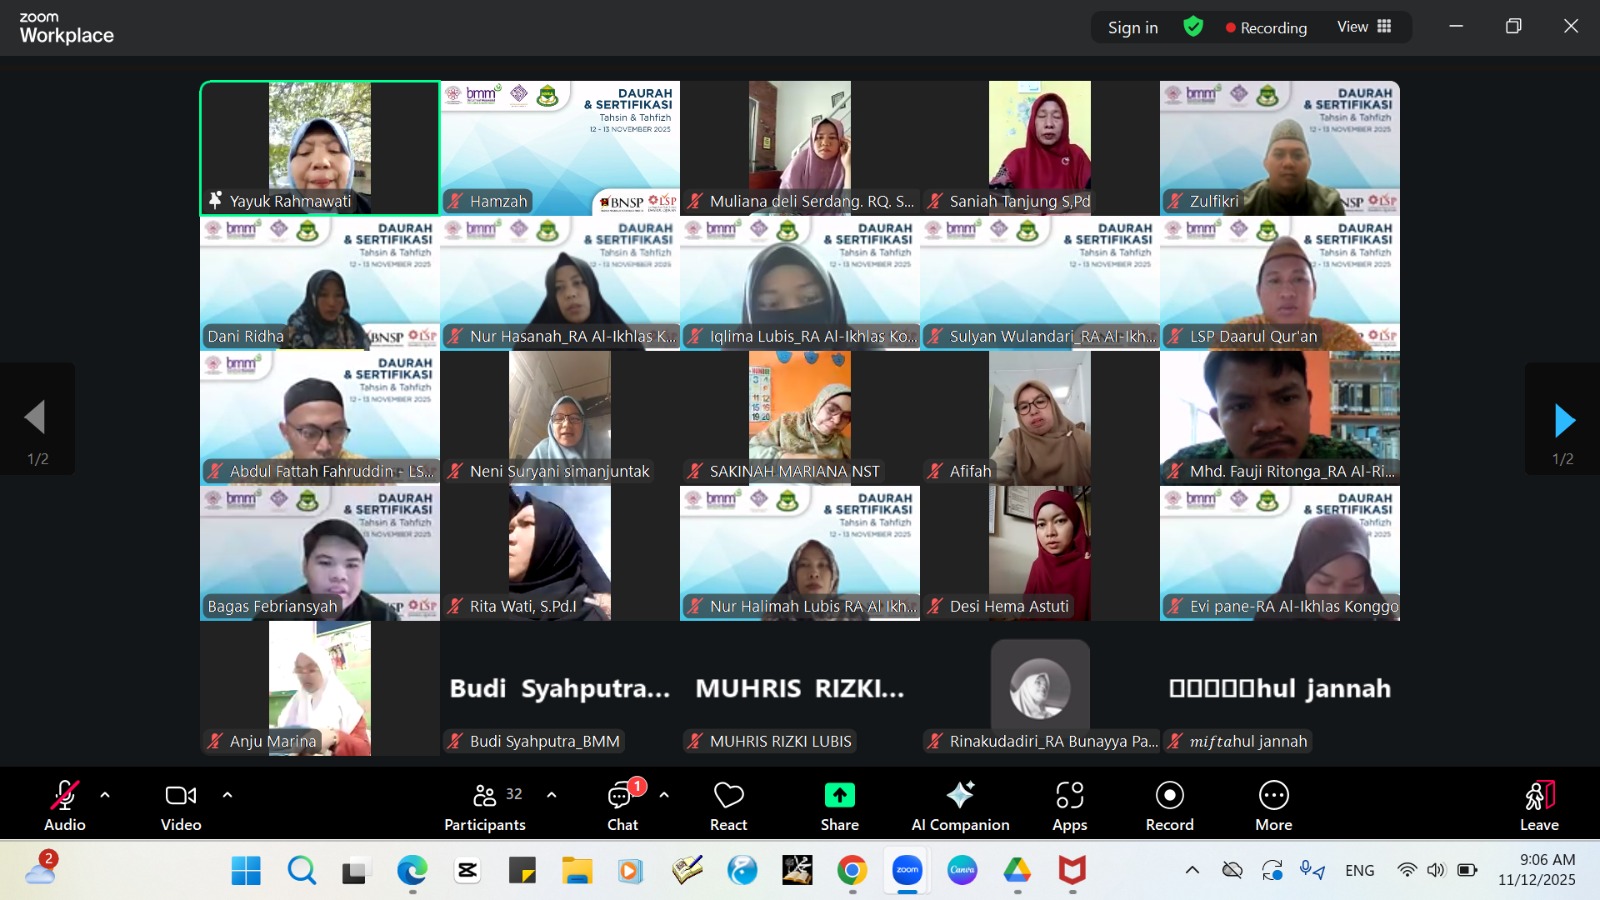Expand audio settings arrow beside Audio
Screen dimensions: 1600x900
pos(105,795)
